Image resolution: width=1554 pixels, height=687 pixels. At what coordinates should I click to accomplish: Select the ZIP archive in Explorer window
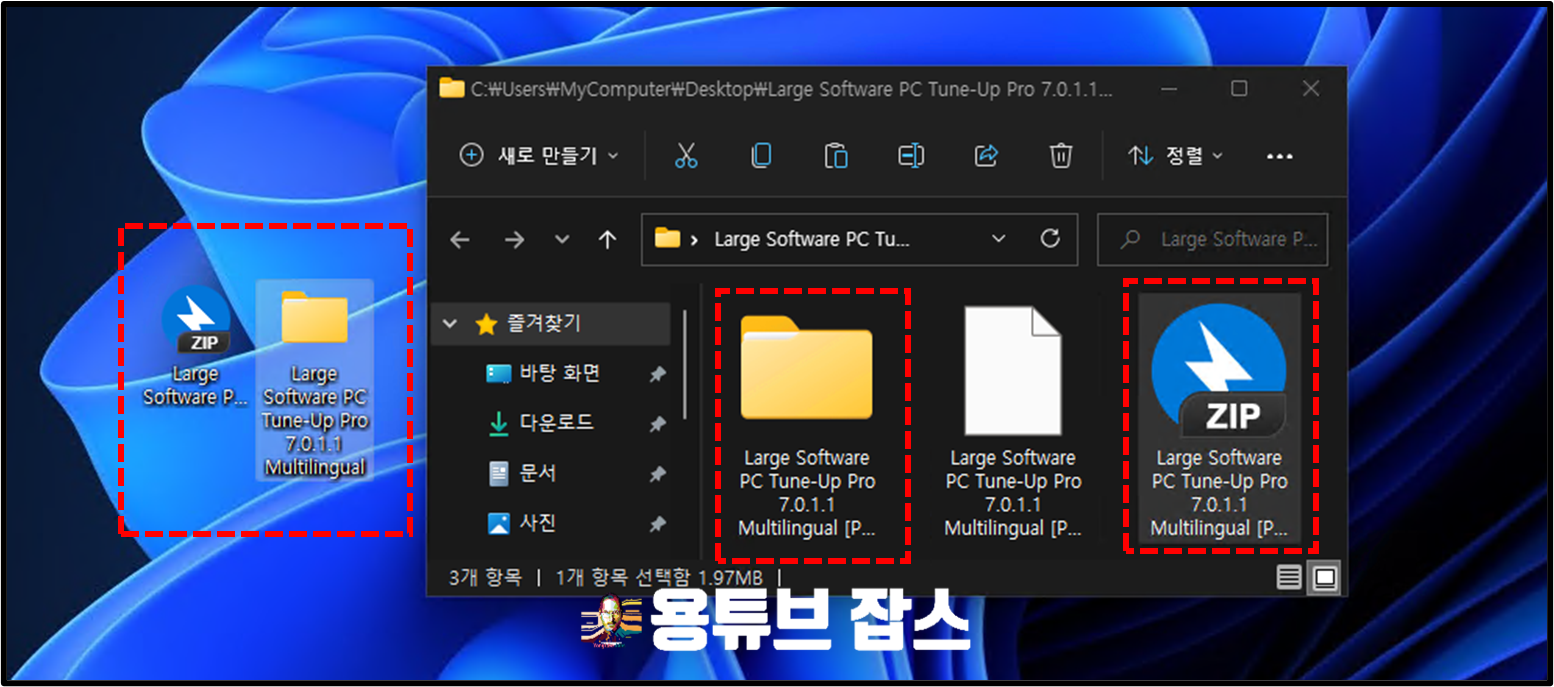point(1218,420)
